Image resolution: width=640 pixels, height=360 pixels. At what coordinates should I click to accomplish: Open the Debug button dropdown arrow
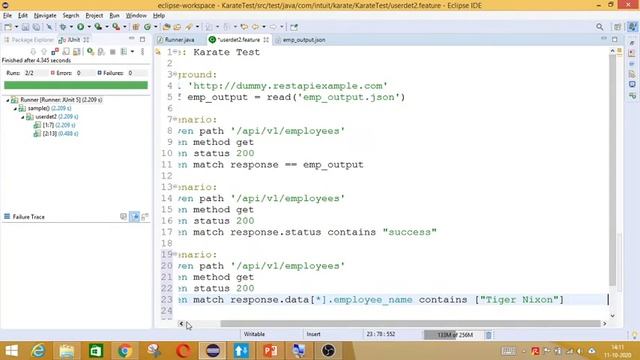click(71, 27)
